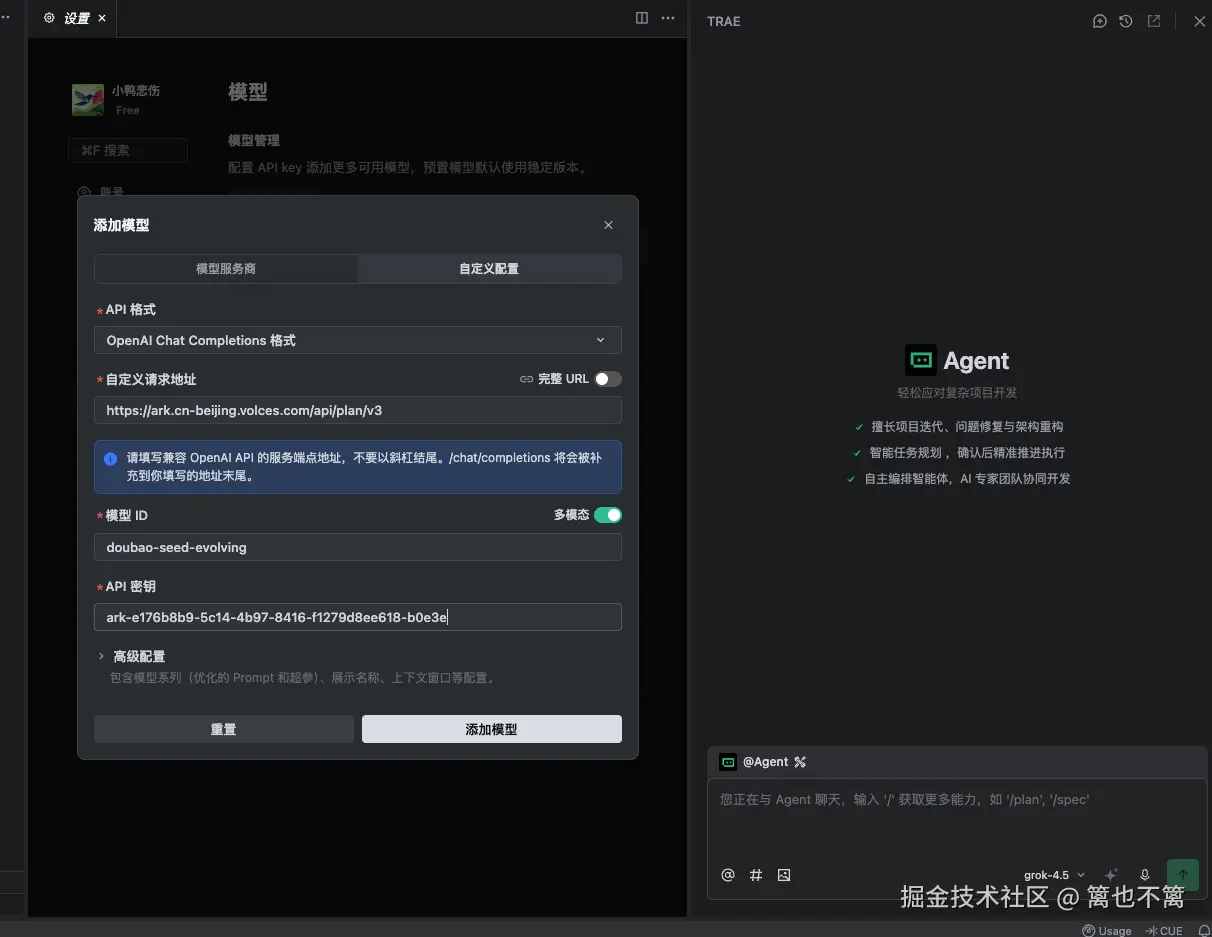This screenshot has width=1212, height=937.
Task: Add context with the # icon
Action: click(756, 875)
